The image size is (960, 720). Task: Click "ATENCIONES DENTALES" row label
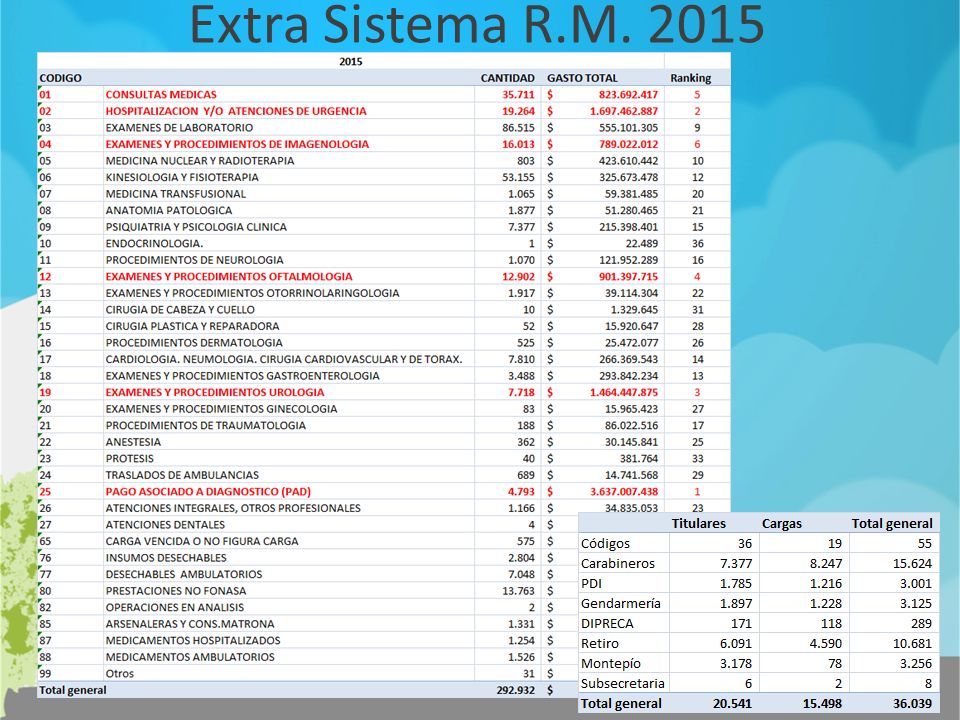pos(165,524)
